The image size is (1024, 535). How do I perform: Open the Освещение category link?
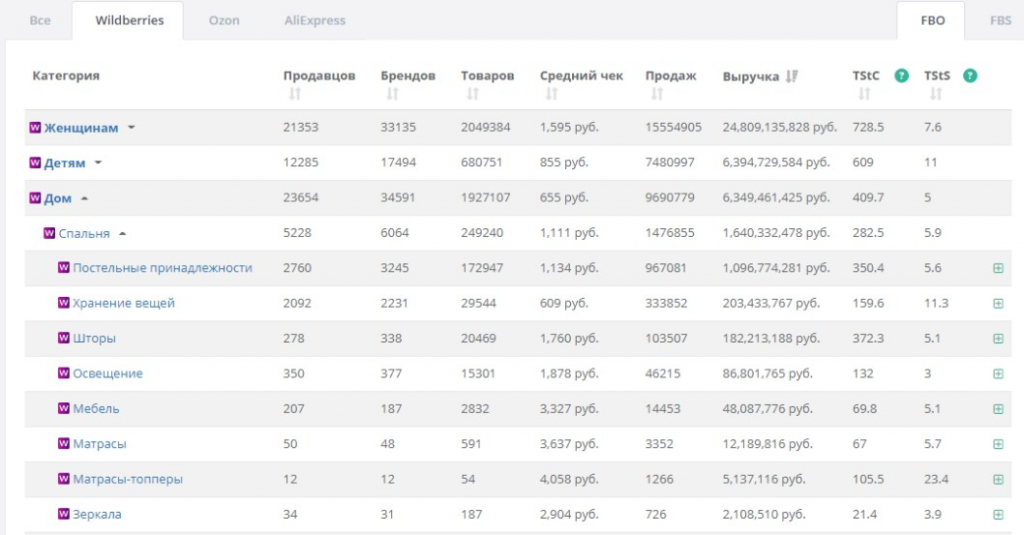click(x=107, y=373)
